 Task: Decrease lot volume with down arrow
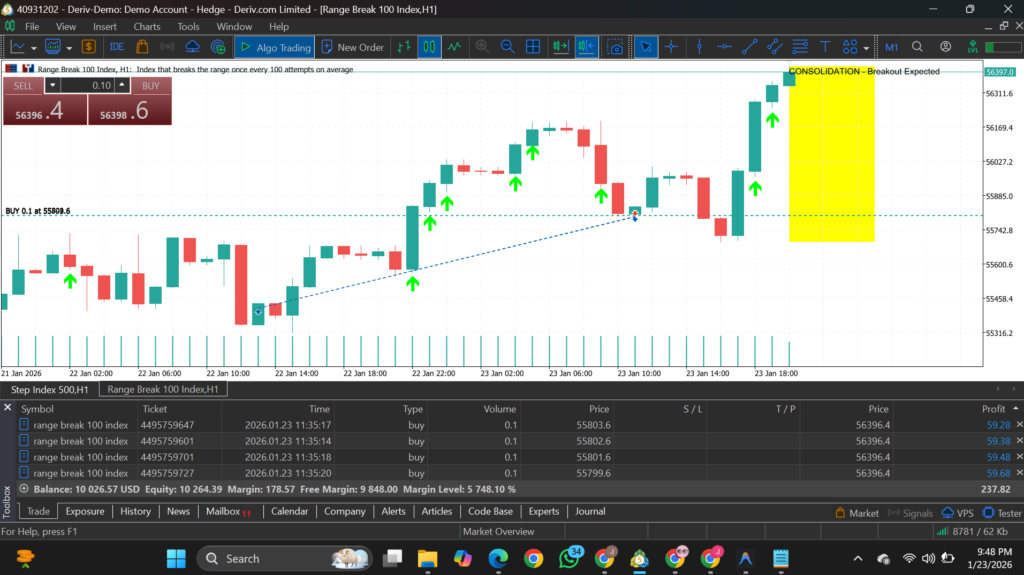click(52, 86)
